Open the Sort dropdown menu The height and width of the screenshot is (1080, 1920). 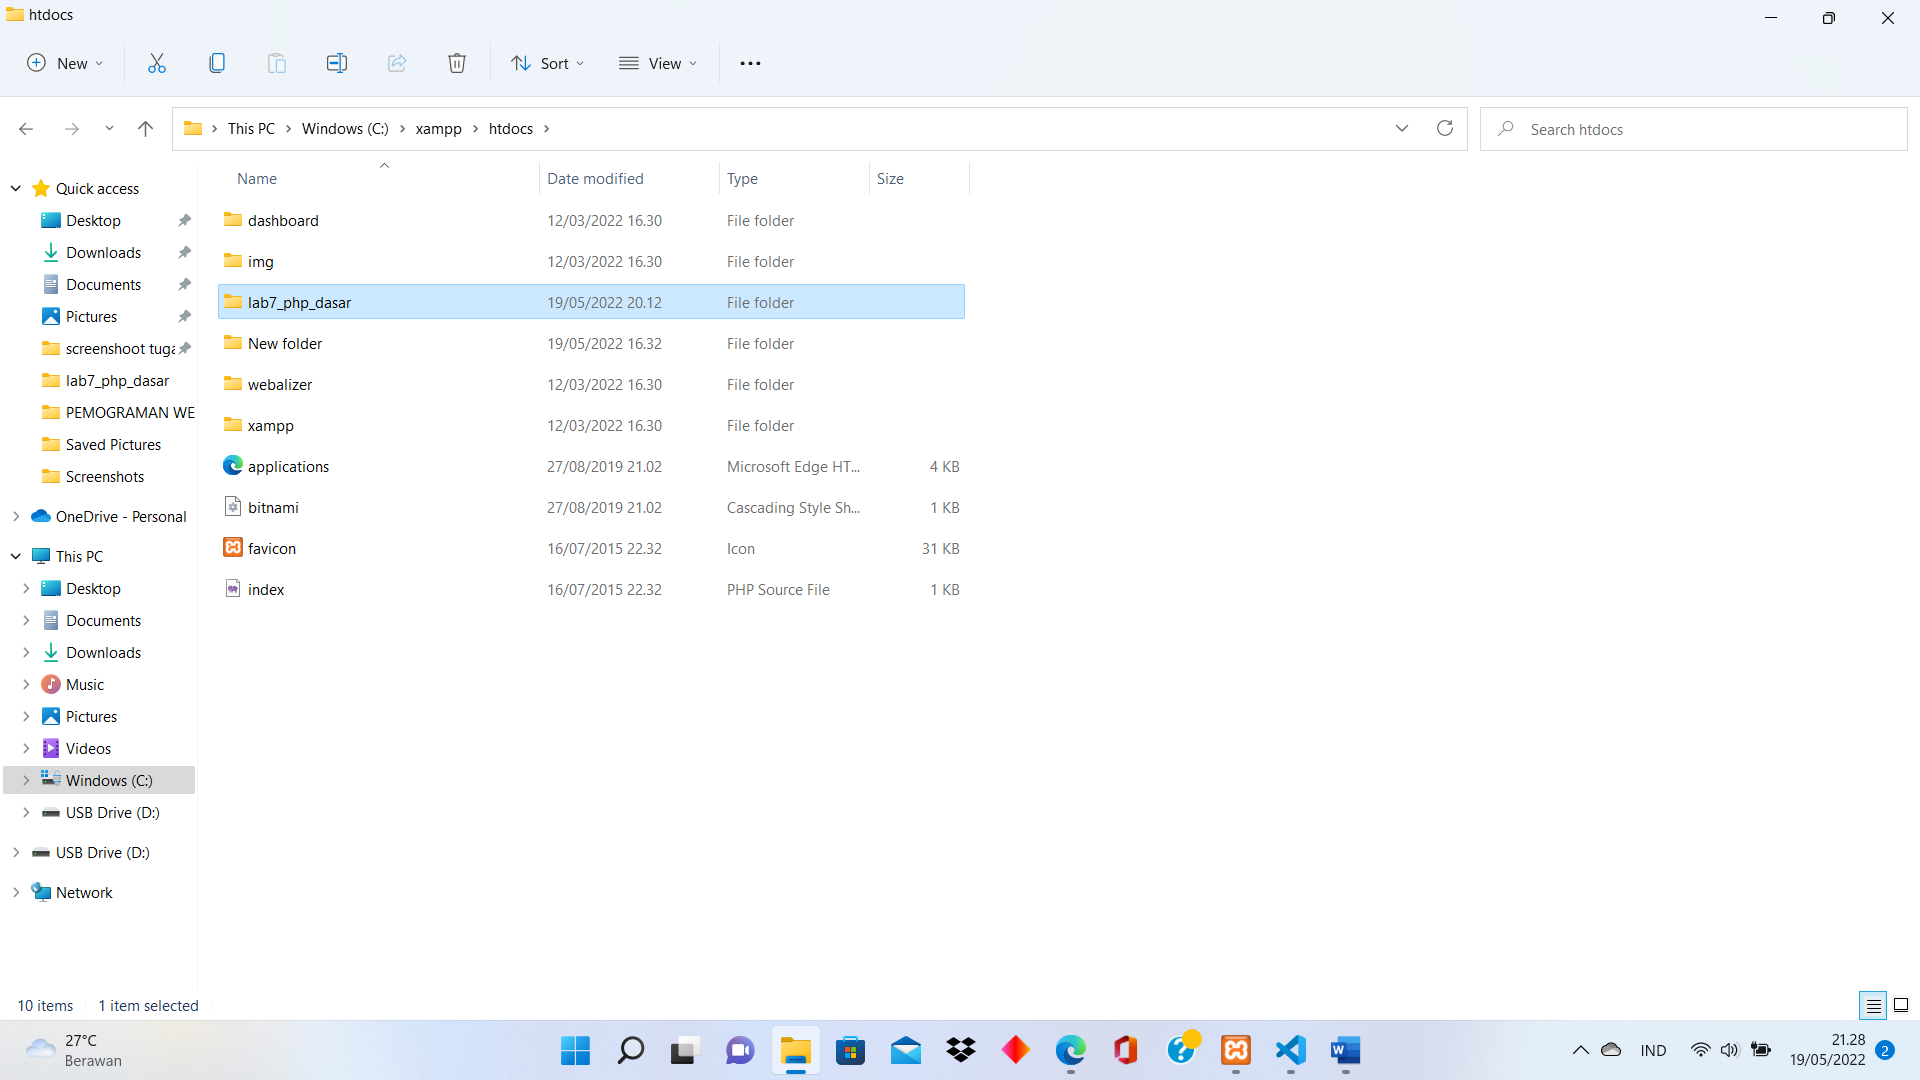pos(548,63)
